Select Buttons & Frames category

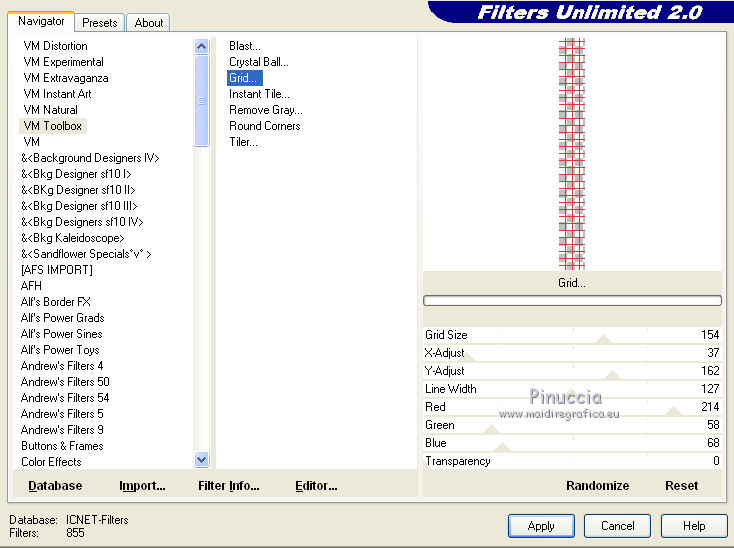62,446
